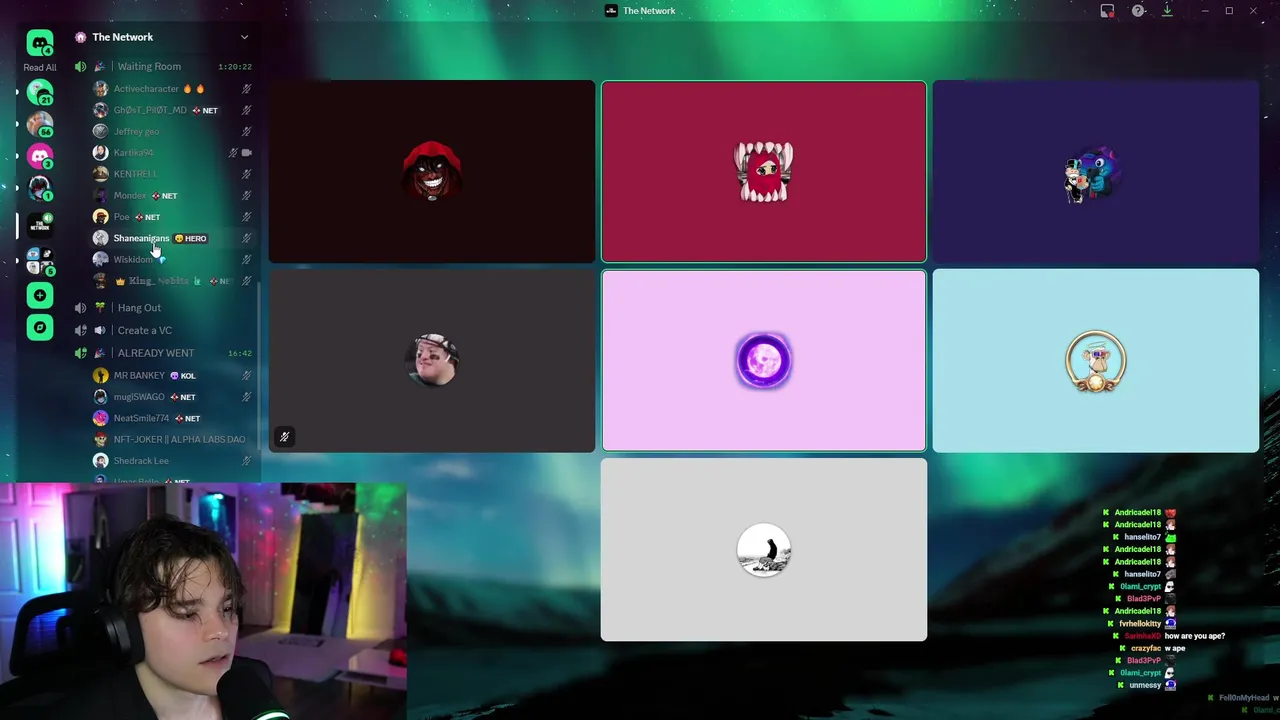Click muted mic icon beside MR BANKEY
The image size is (1280, 720).
(246, 375)
